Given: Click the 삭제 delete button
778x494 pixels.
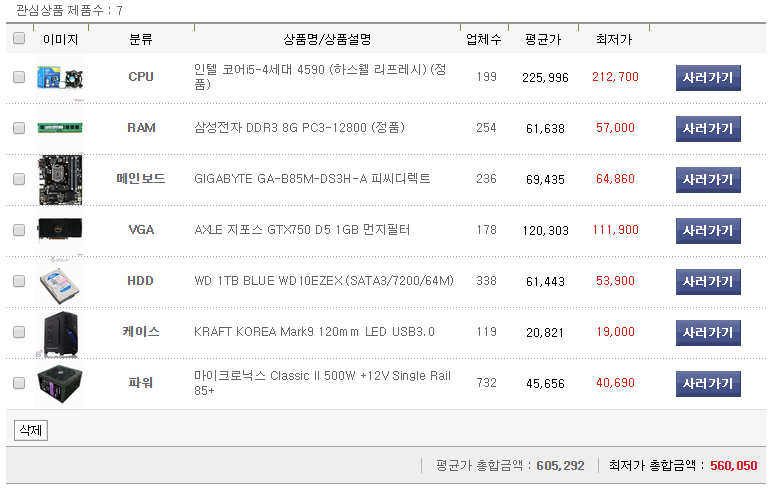Looking at the screenshot, I should (30, 431).
